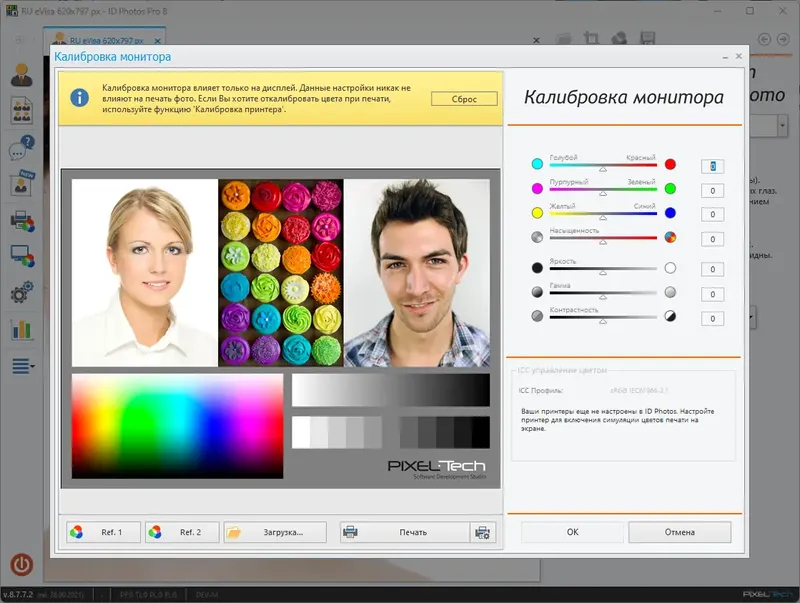Screen dimensions: 800x603
Task: Click the Сброс reset button
Action: point(464,99)
